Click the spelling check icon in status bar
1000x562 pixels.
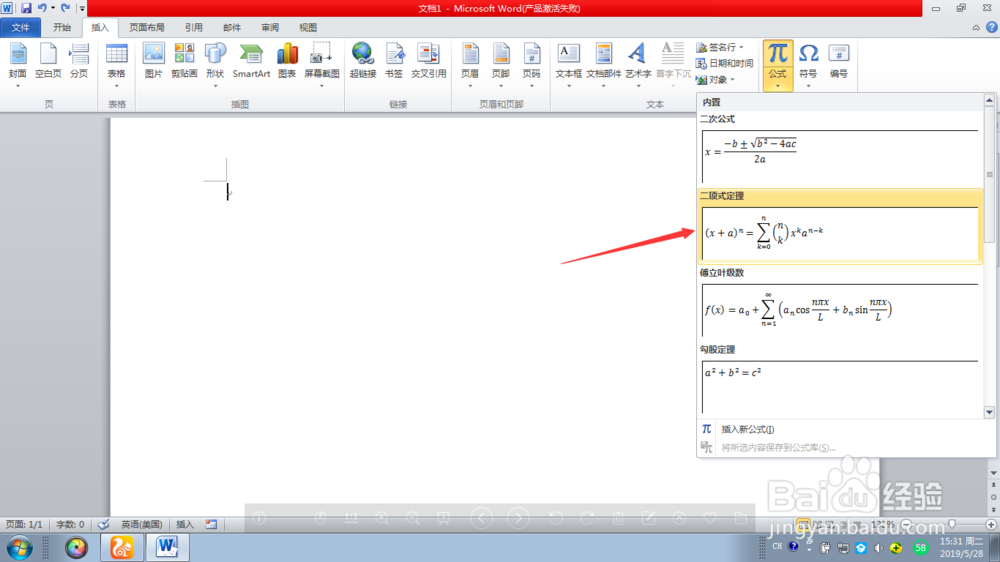[x=103, y=524]
